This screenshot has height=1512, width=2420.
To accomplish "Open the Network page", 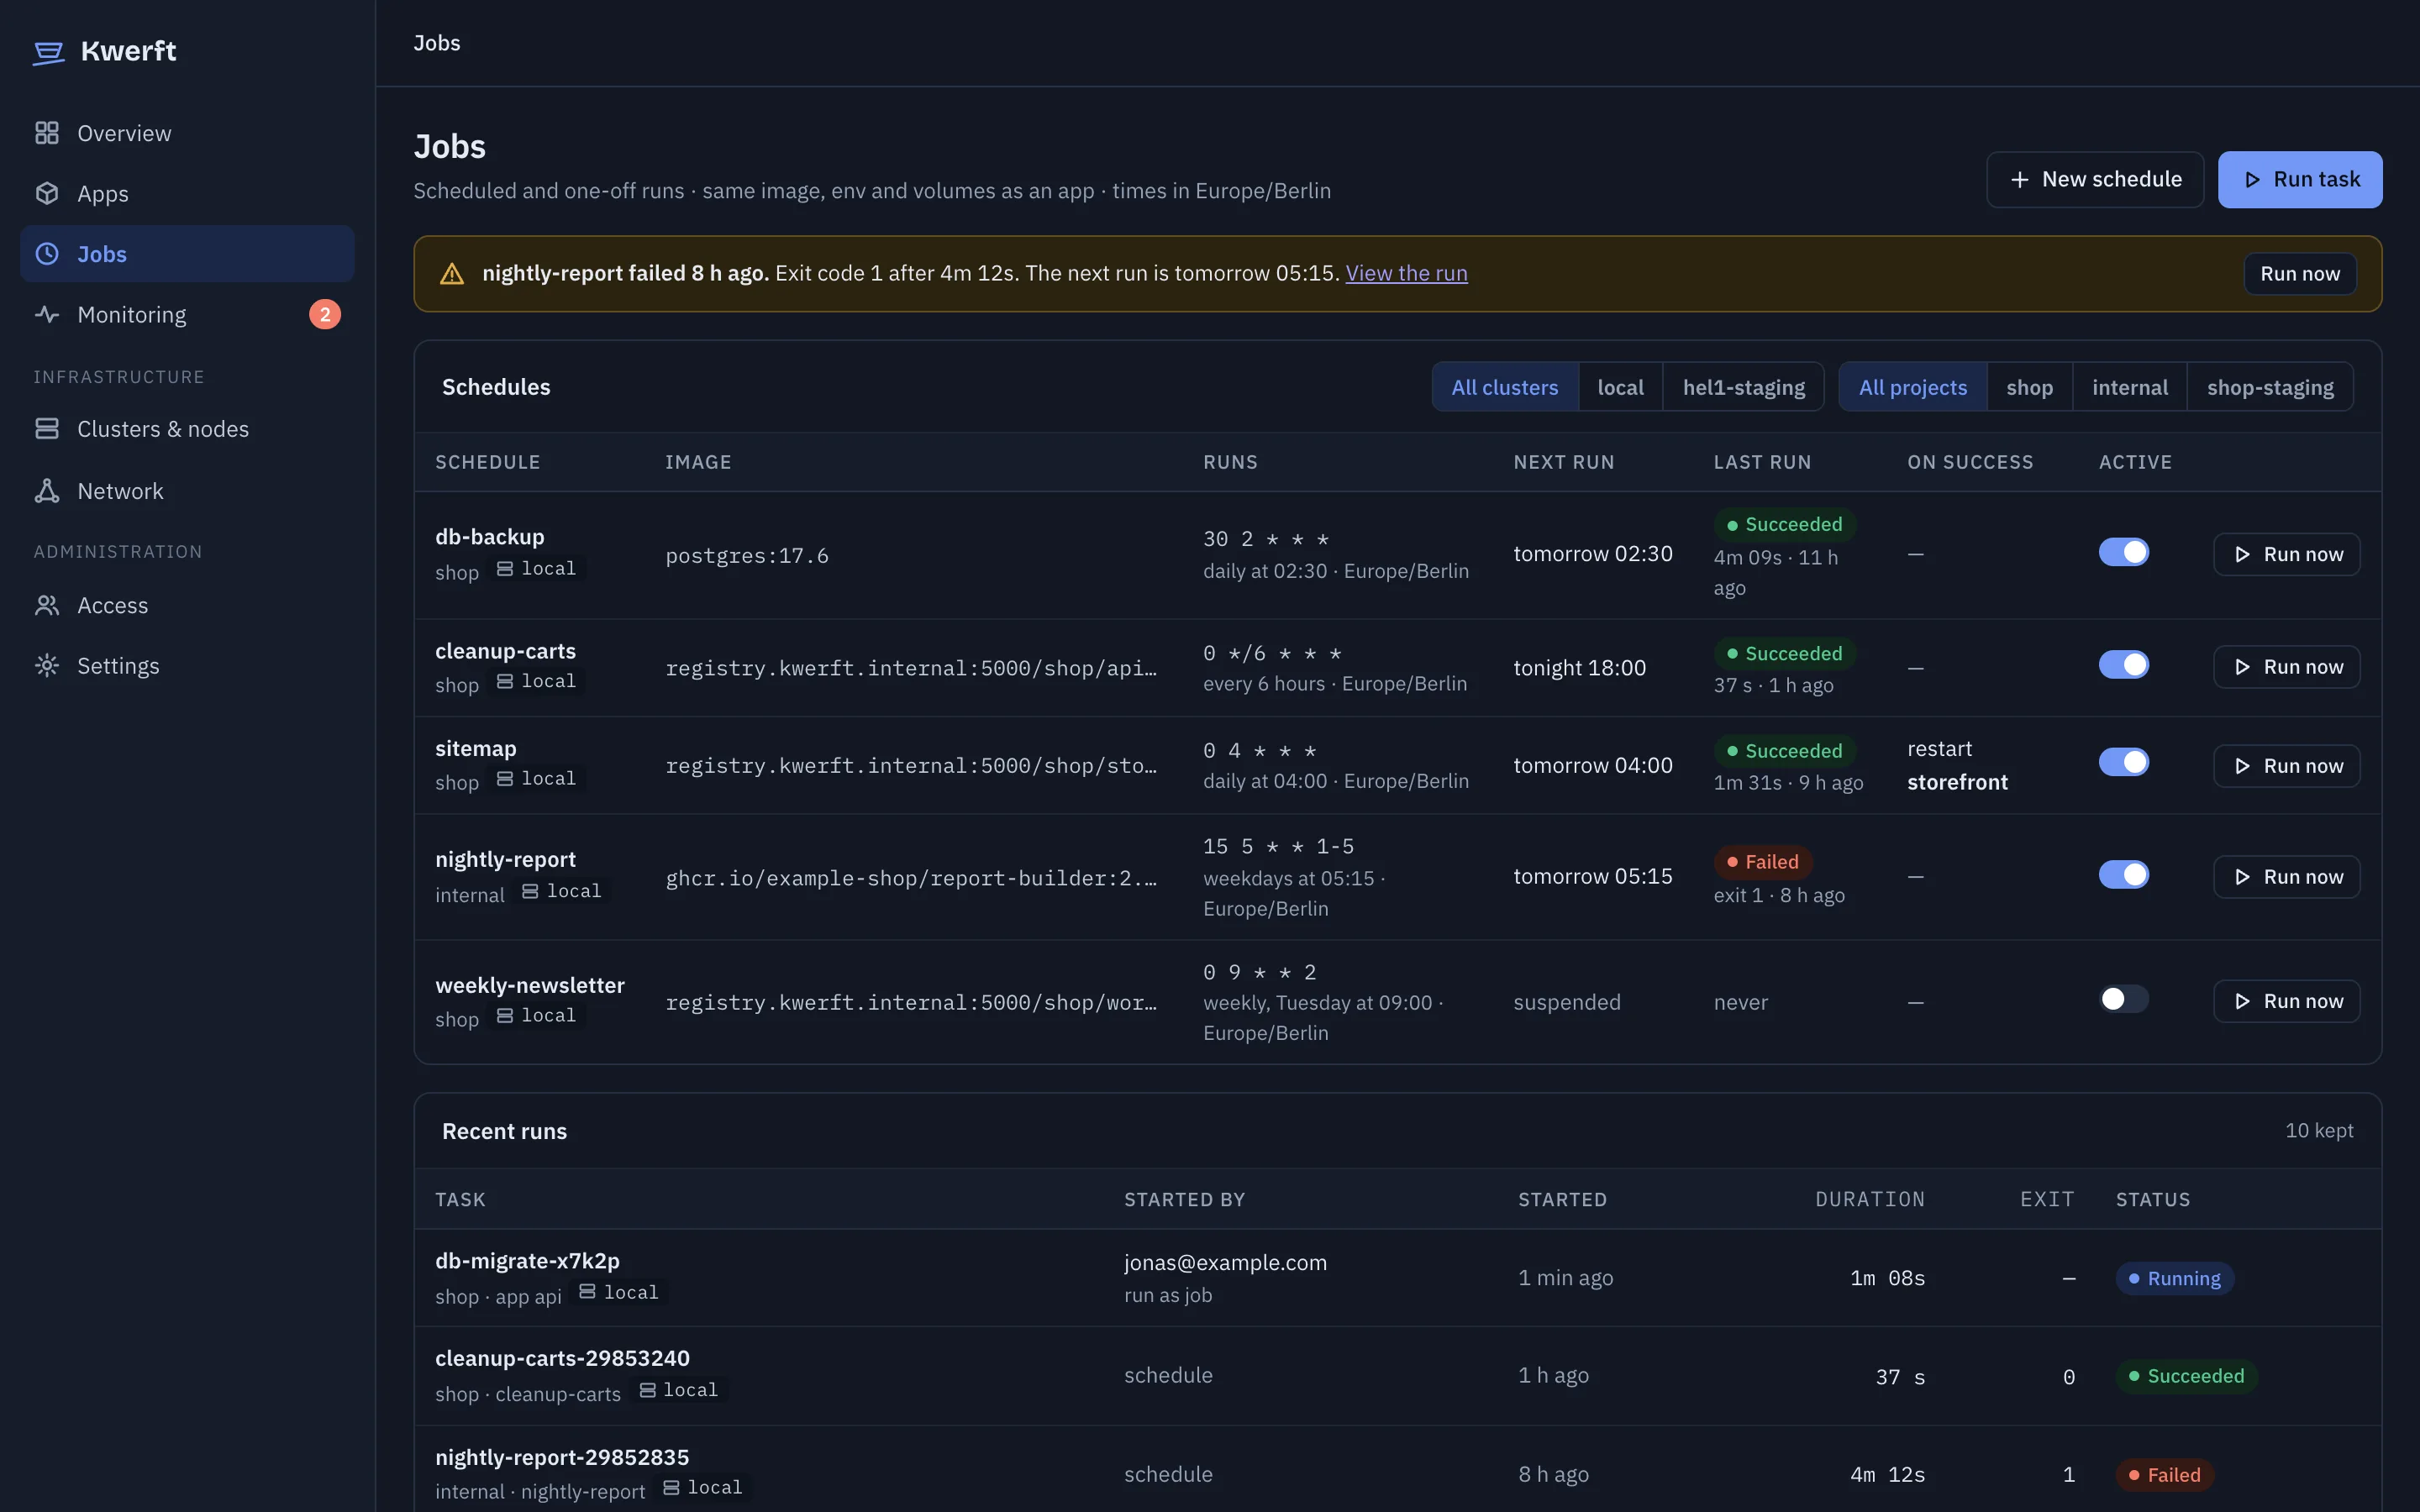I will click(187, 491).
